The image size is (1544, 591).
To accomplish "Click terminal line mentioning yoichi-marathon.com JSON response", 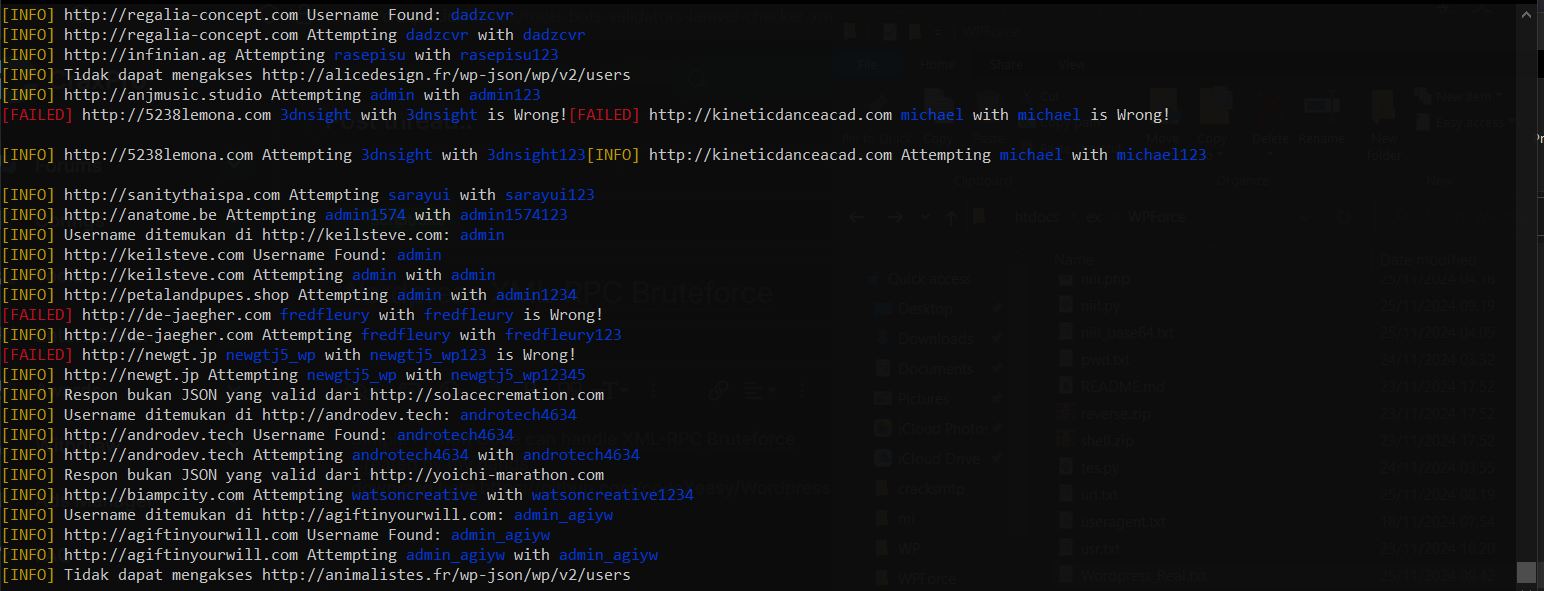I will click(x=303, y=475).
